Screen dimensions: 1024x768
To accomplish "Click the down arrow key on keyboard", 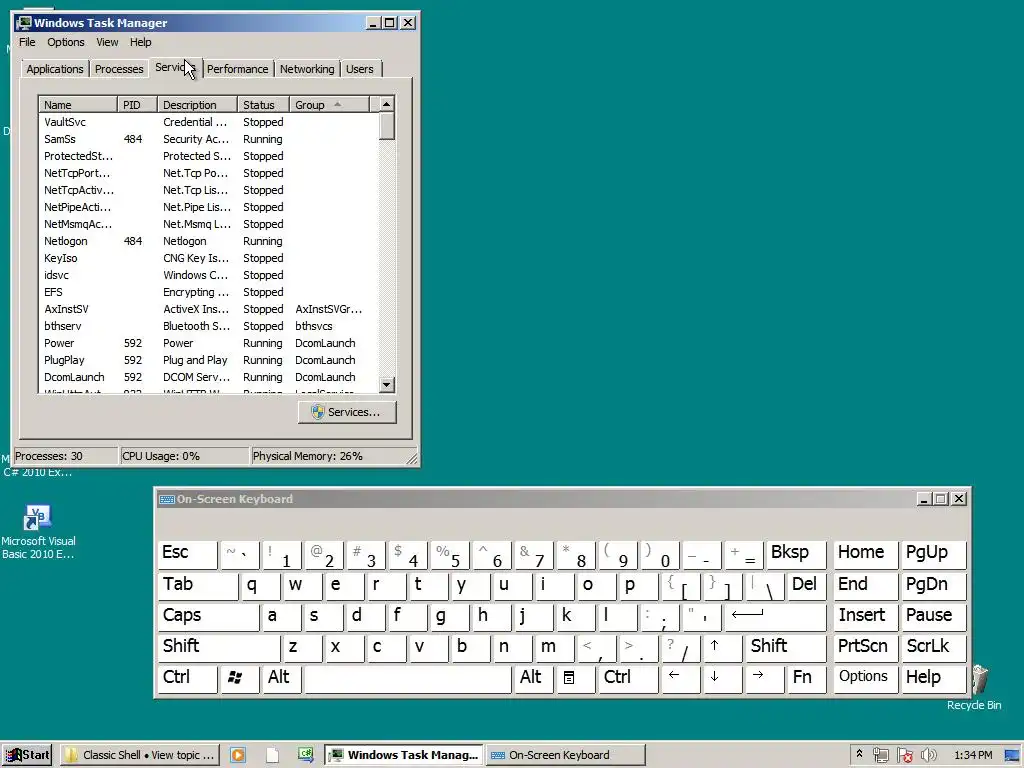I will [722, 679].
